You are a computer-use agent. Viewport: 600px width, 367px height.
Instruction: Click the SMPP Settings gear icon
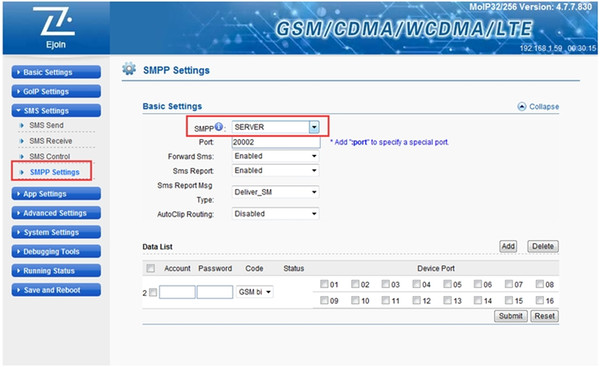pyautogui.click(x=129, y=69)
